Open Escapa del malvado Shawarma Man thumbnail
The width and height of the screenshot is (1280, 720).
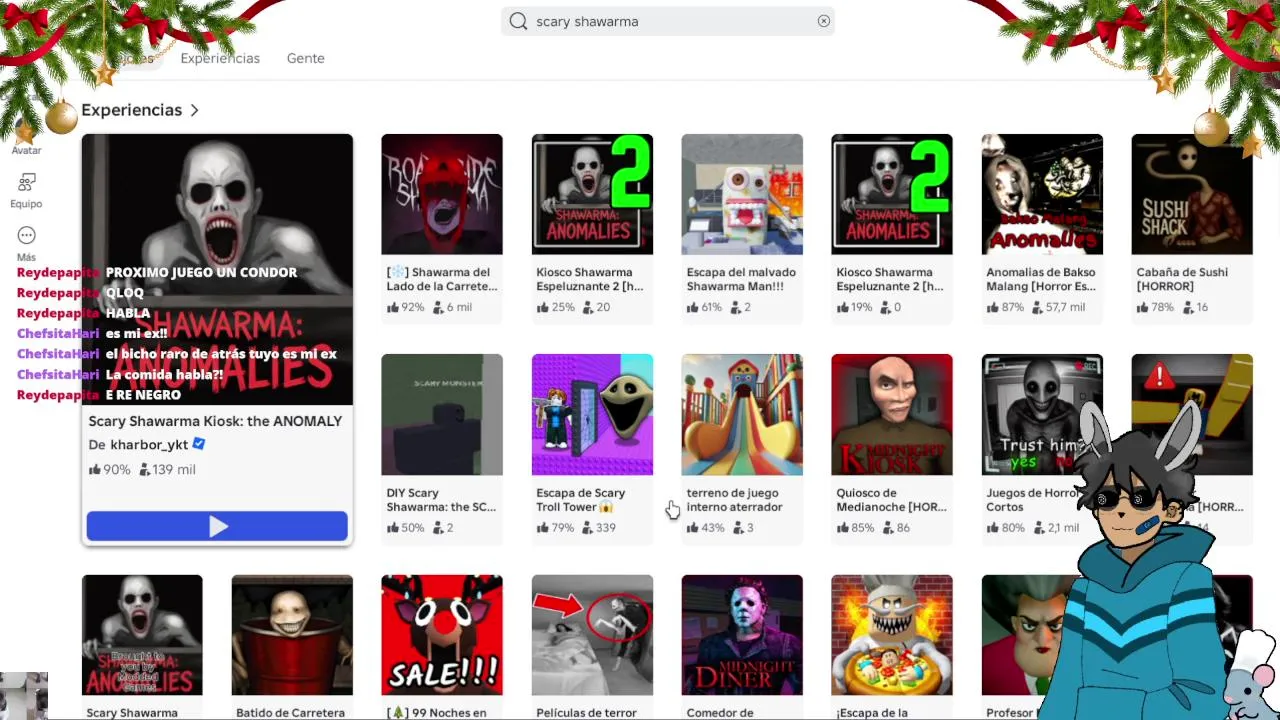(742, 194)
